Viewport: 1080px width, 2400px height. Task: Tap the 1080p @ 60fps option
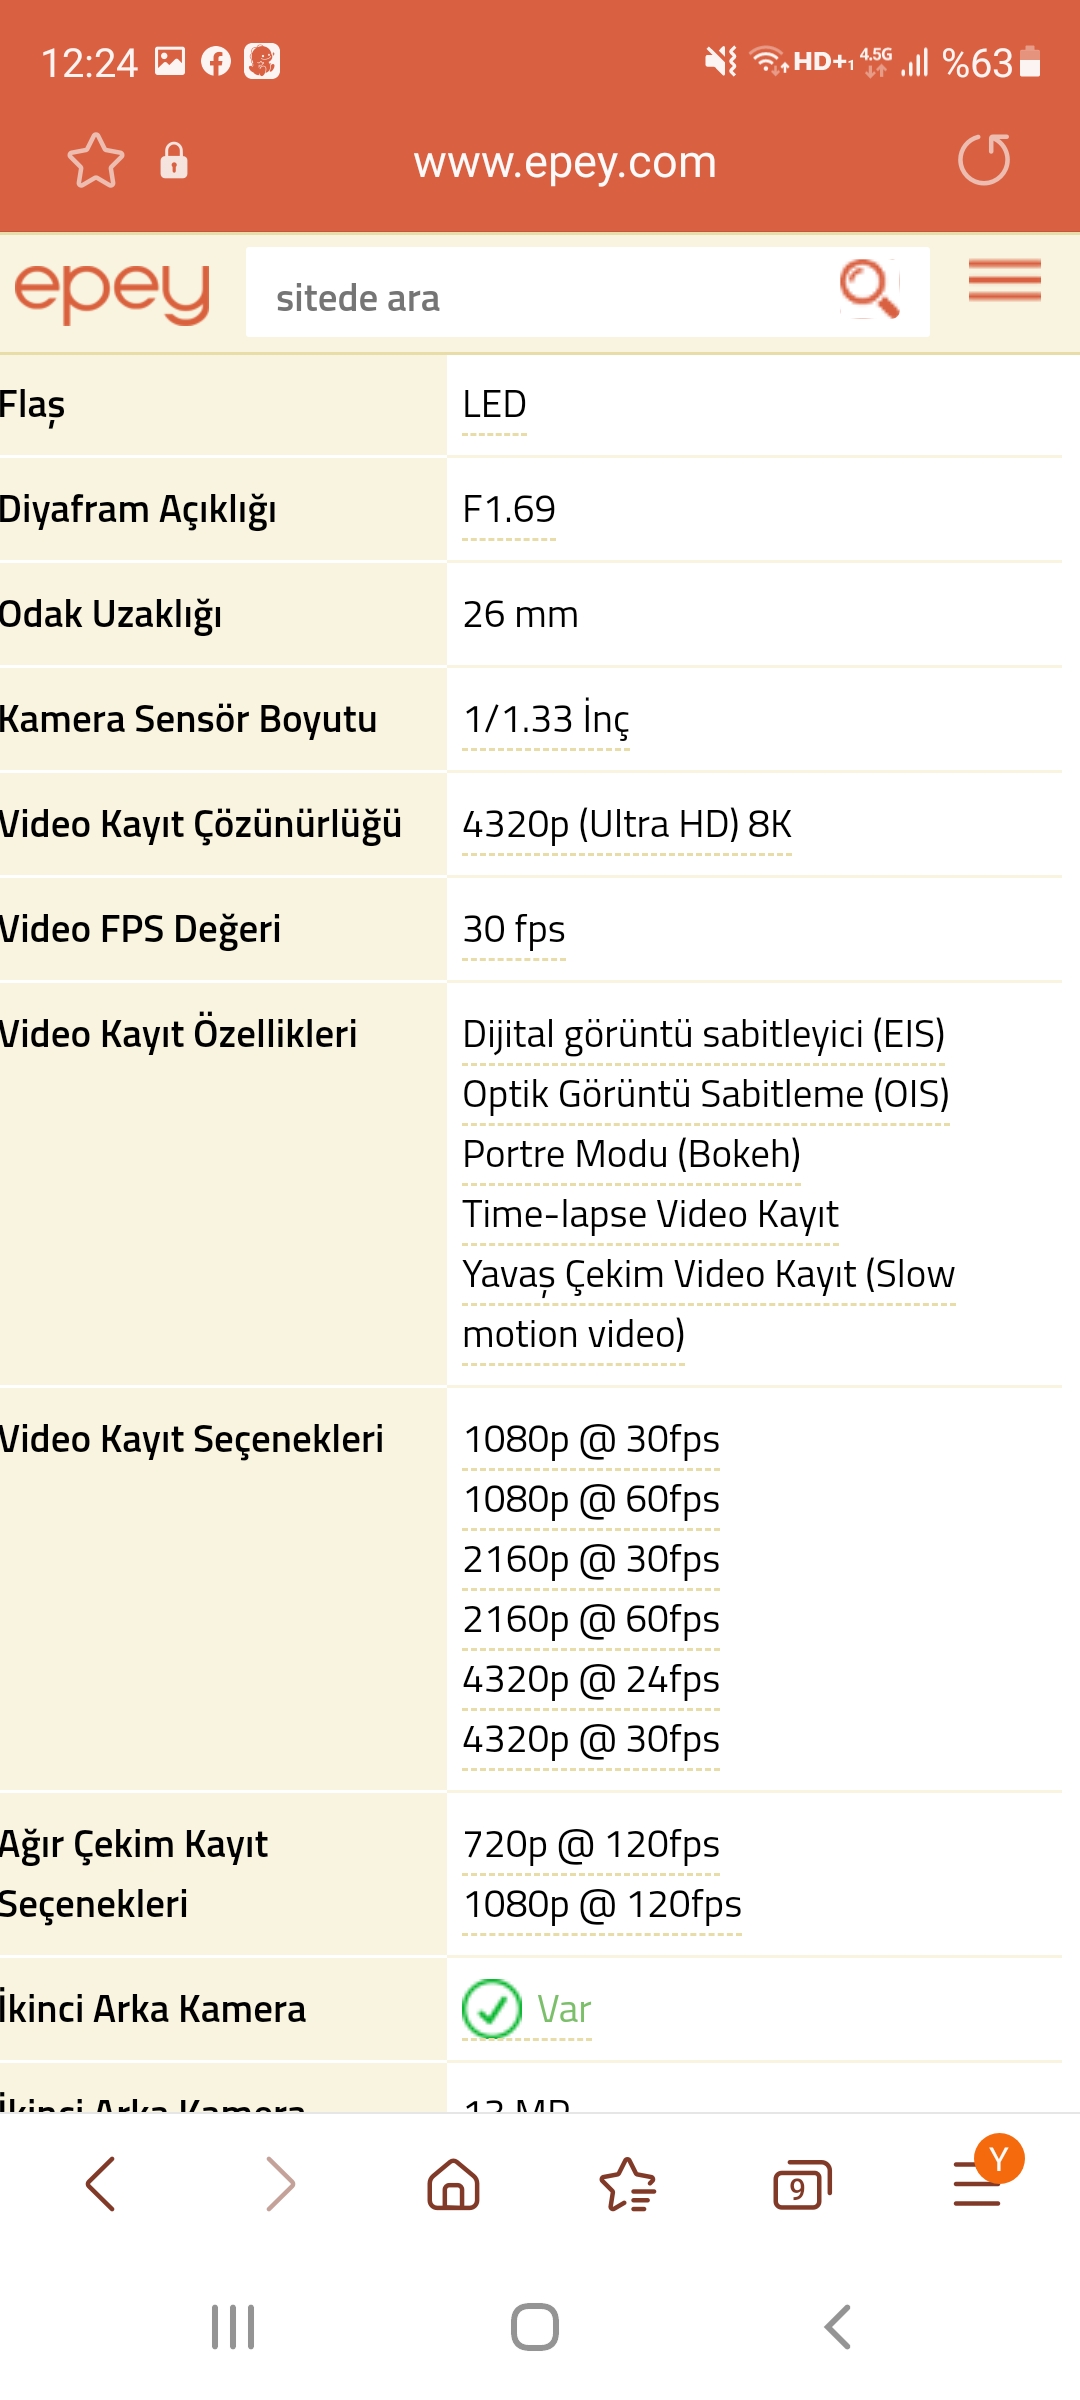(591, 1499)
